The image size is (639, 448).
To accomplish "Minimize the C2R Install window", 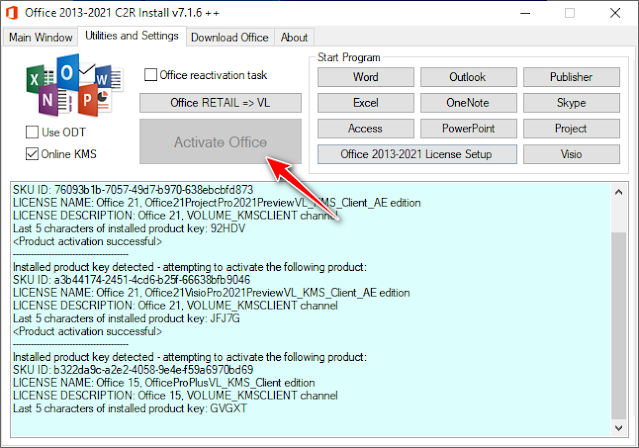I will pyautogui.click(x=525, y=13).
